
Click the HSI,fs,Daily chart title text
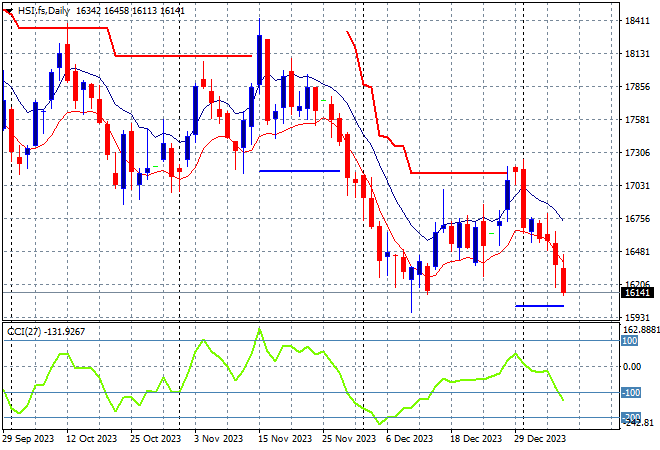coord(44,11)
